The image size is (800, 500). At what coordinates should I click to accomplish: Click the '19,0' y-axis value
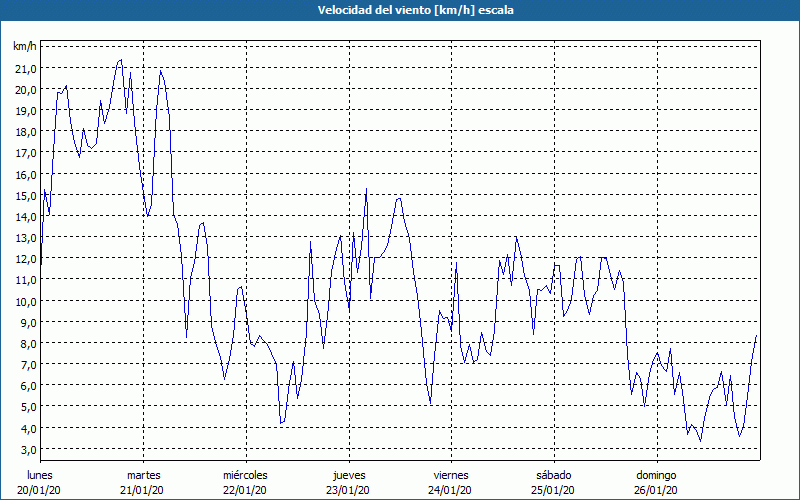26,111
